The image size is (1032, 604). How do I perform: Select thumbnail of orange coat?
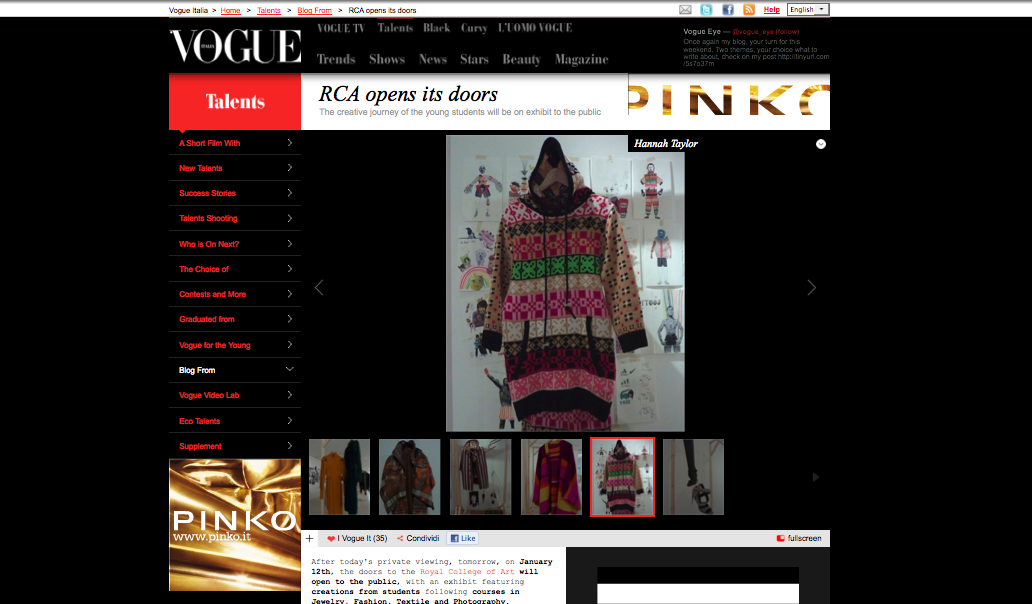pyautogui.click(x=340, y=477)
